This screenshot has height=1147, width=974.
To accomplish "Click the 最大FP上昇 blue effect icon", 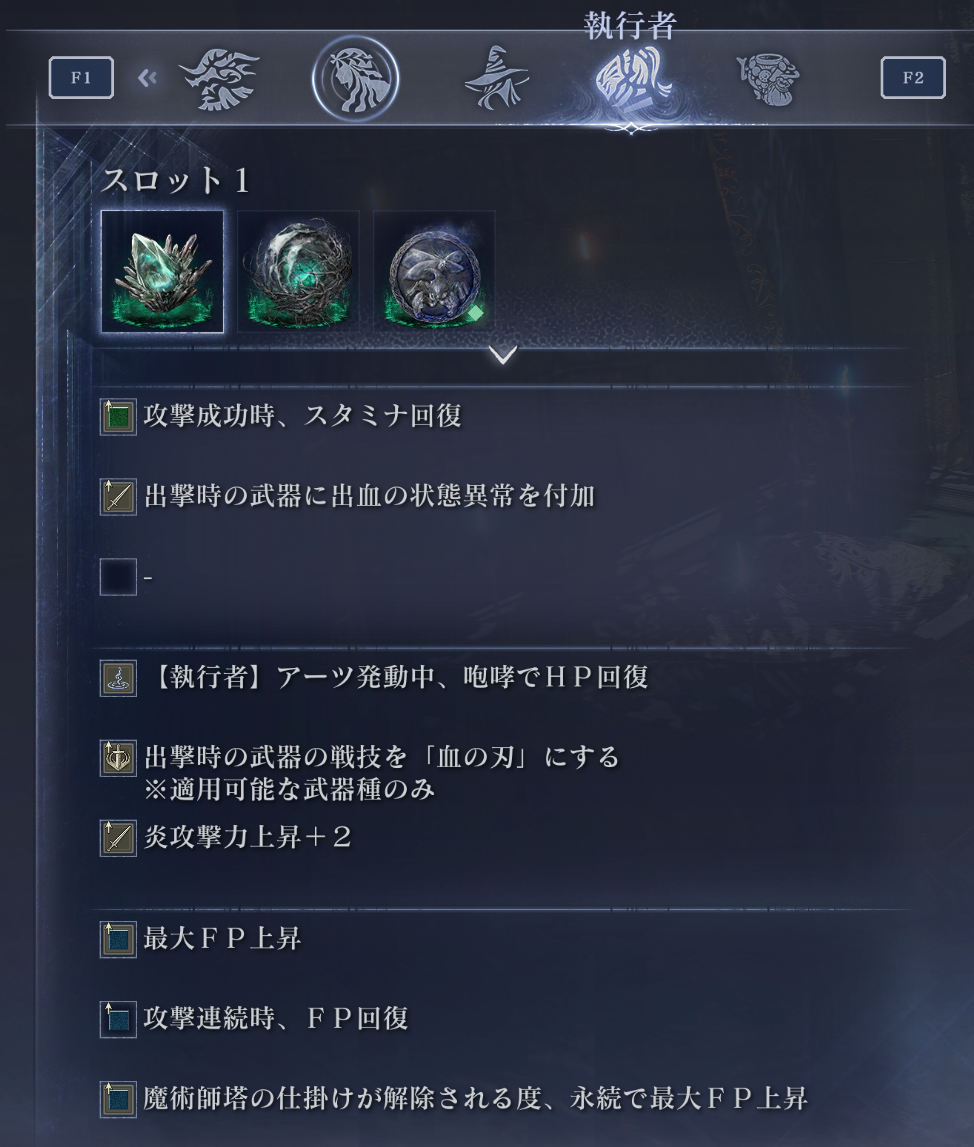I will pyautogui.click(x=118, y=939).
